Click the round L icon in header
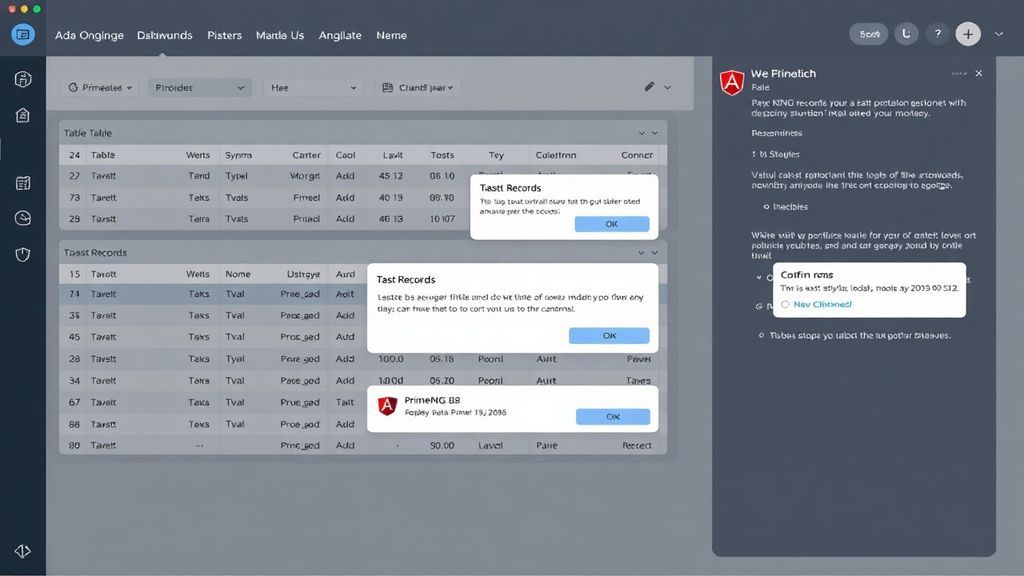Viewport: 1024px width, 576px height. 906,34
